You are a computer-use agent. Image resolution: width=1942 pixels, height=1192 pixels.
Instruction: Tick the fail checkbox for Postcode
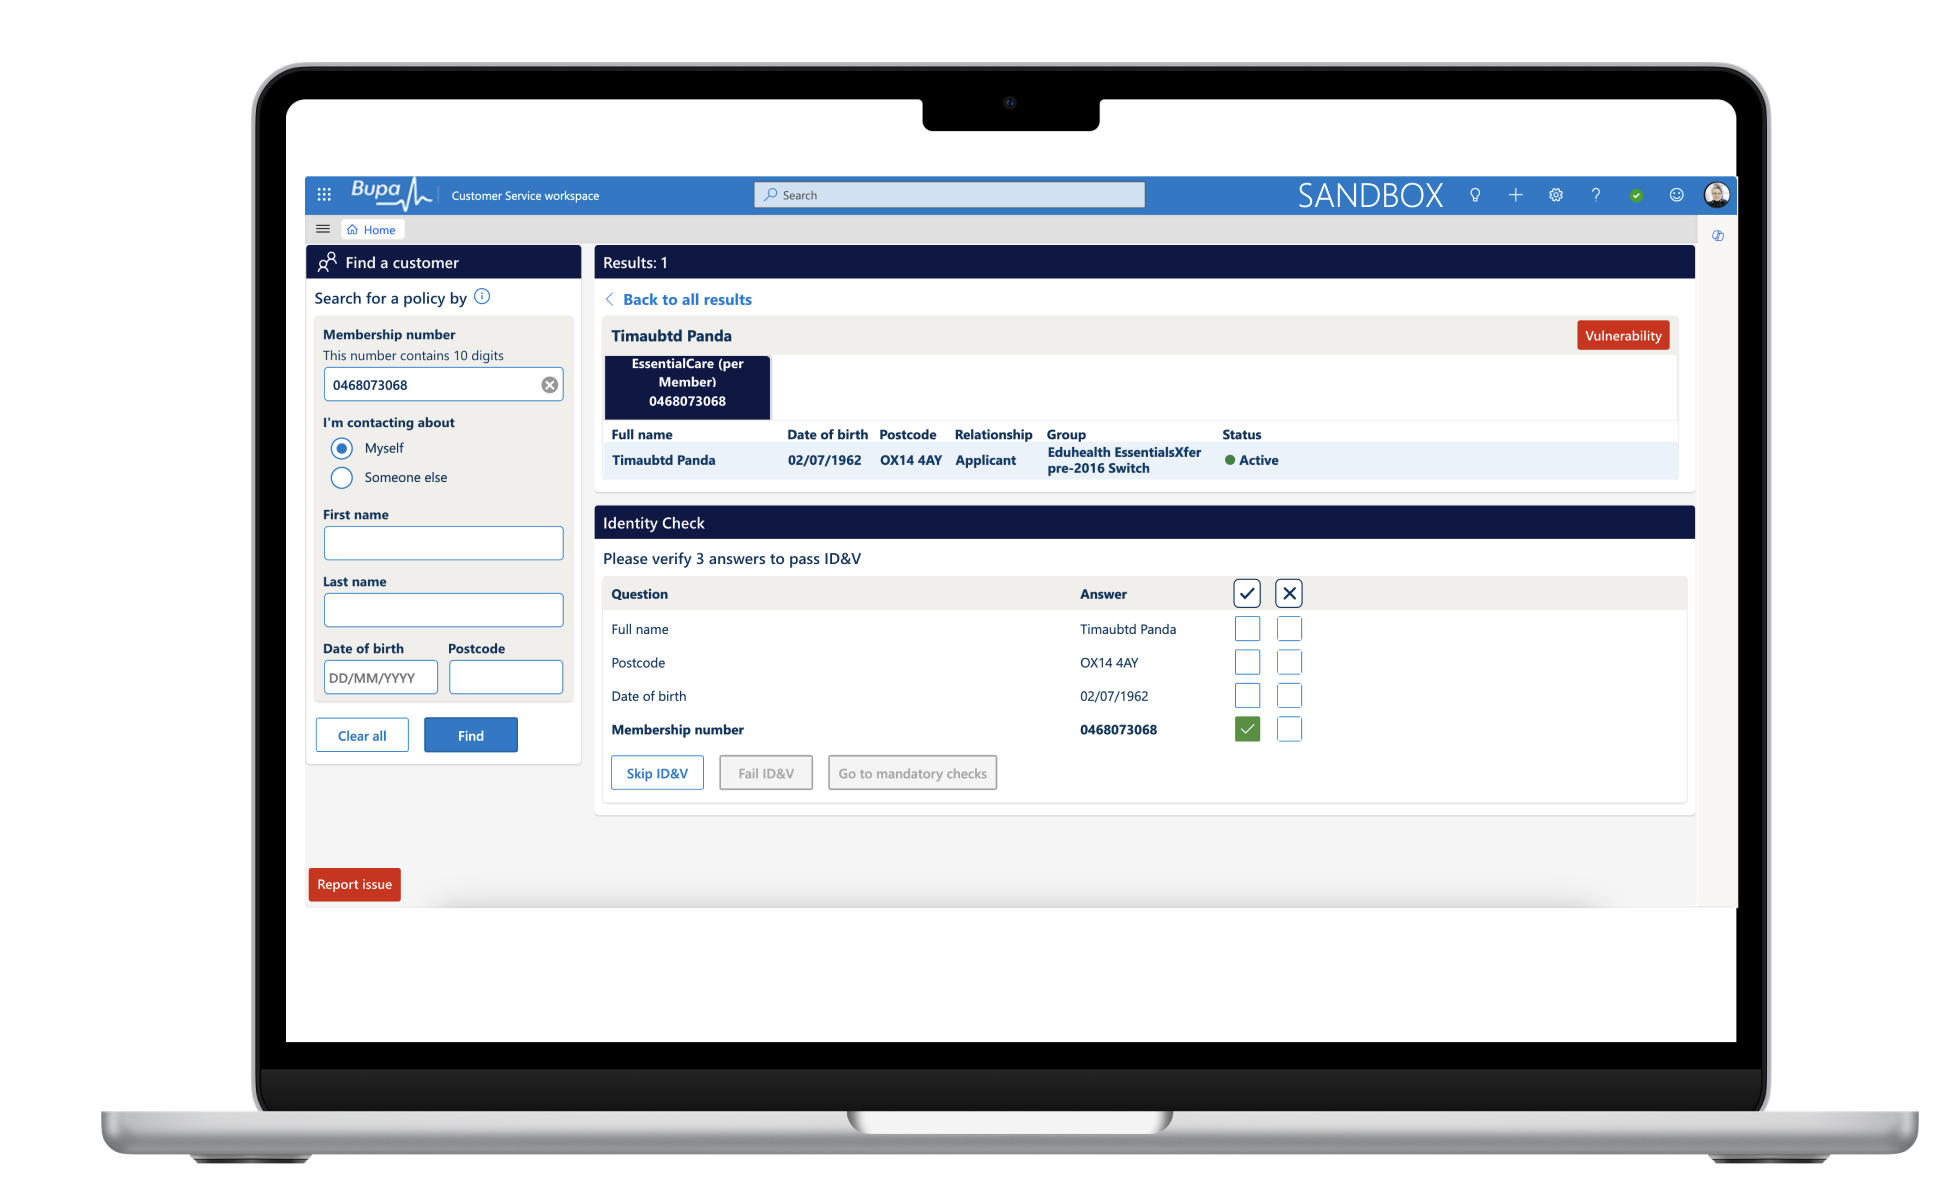[1289, 662]
